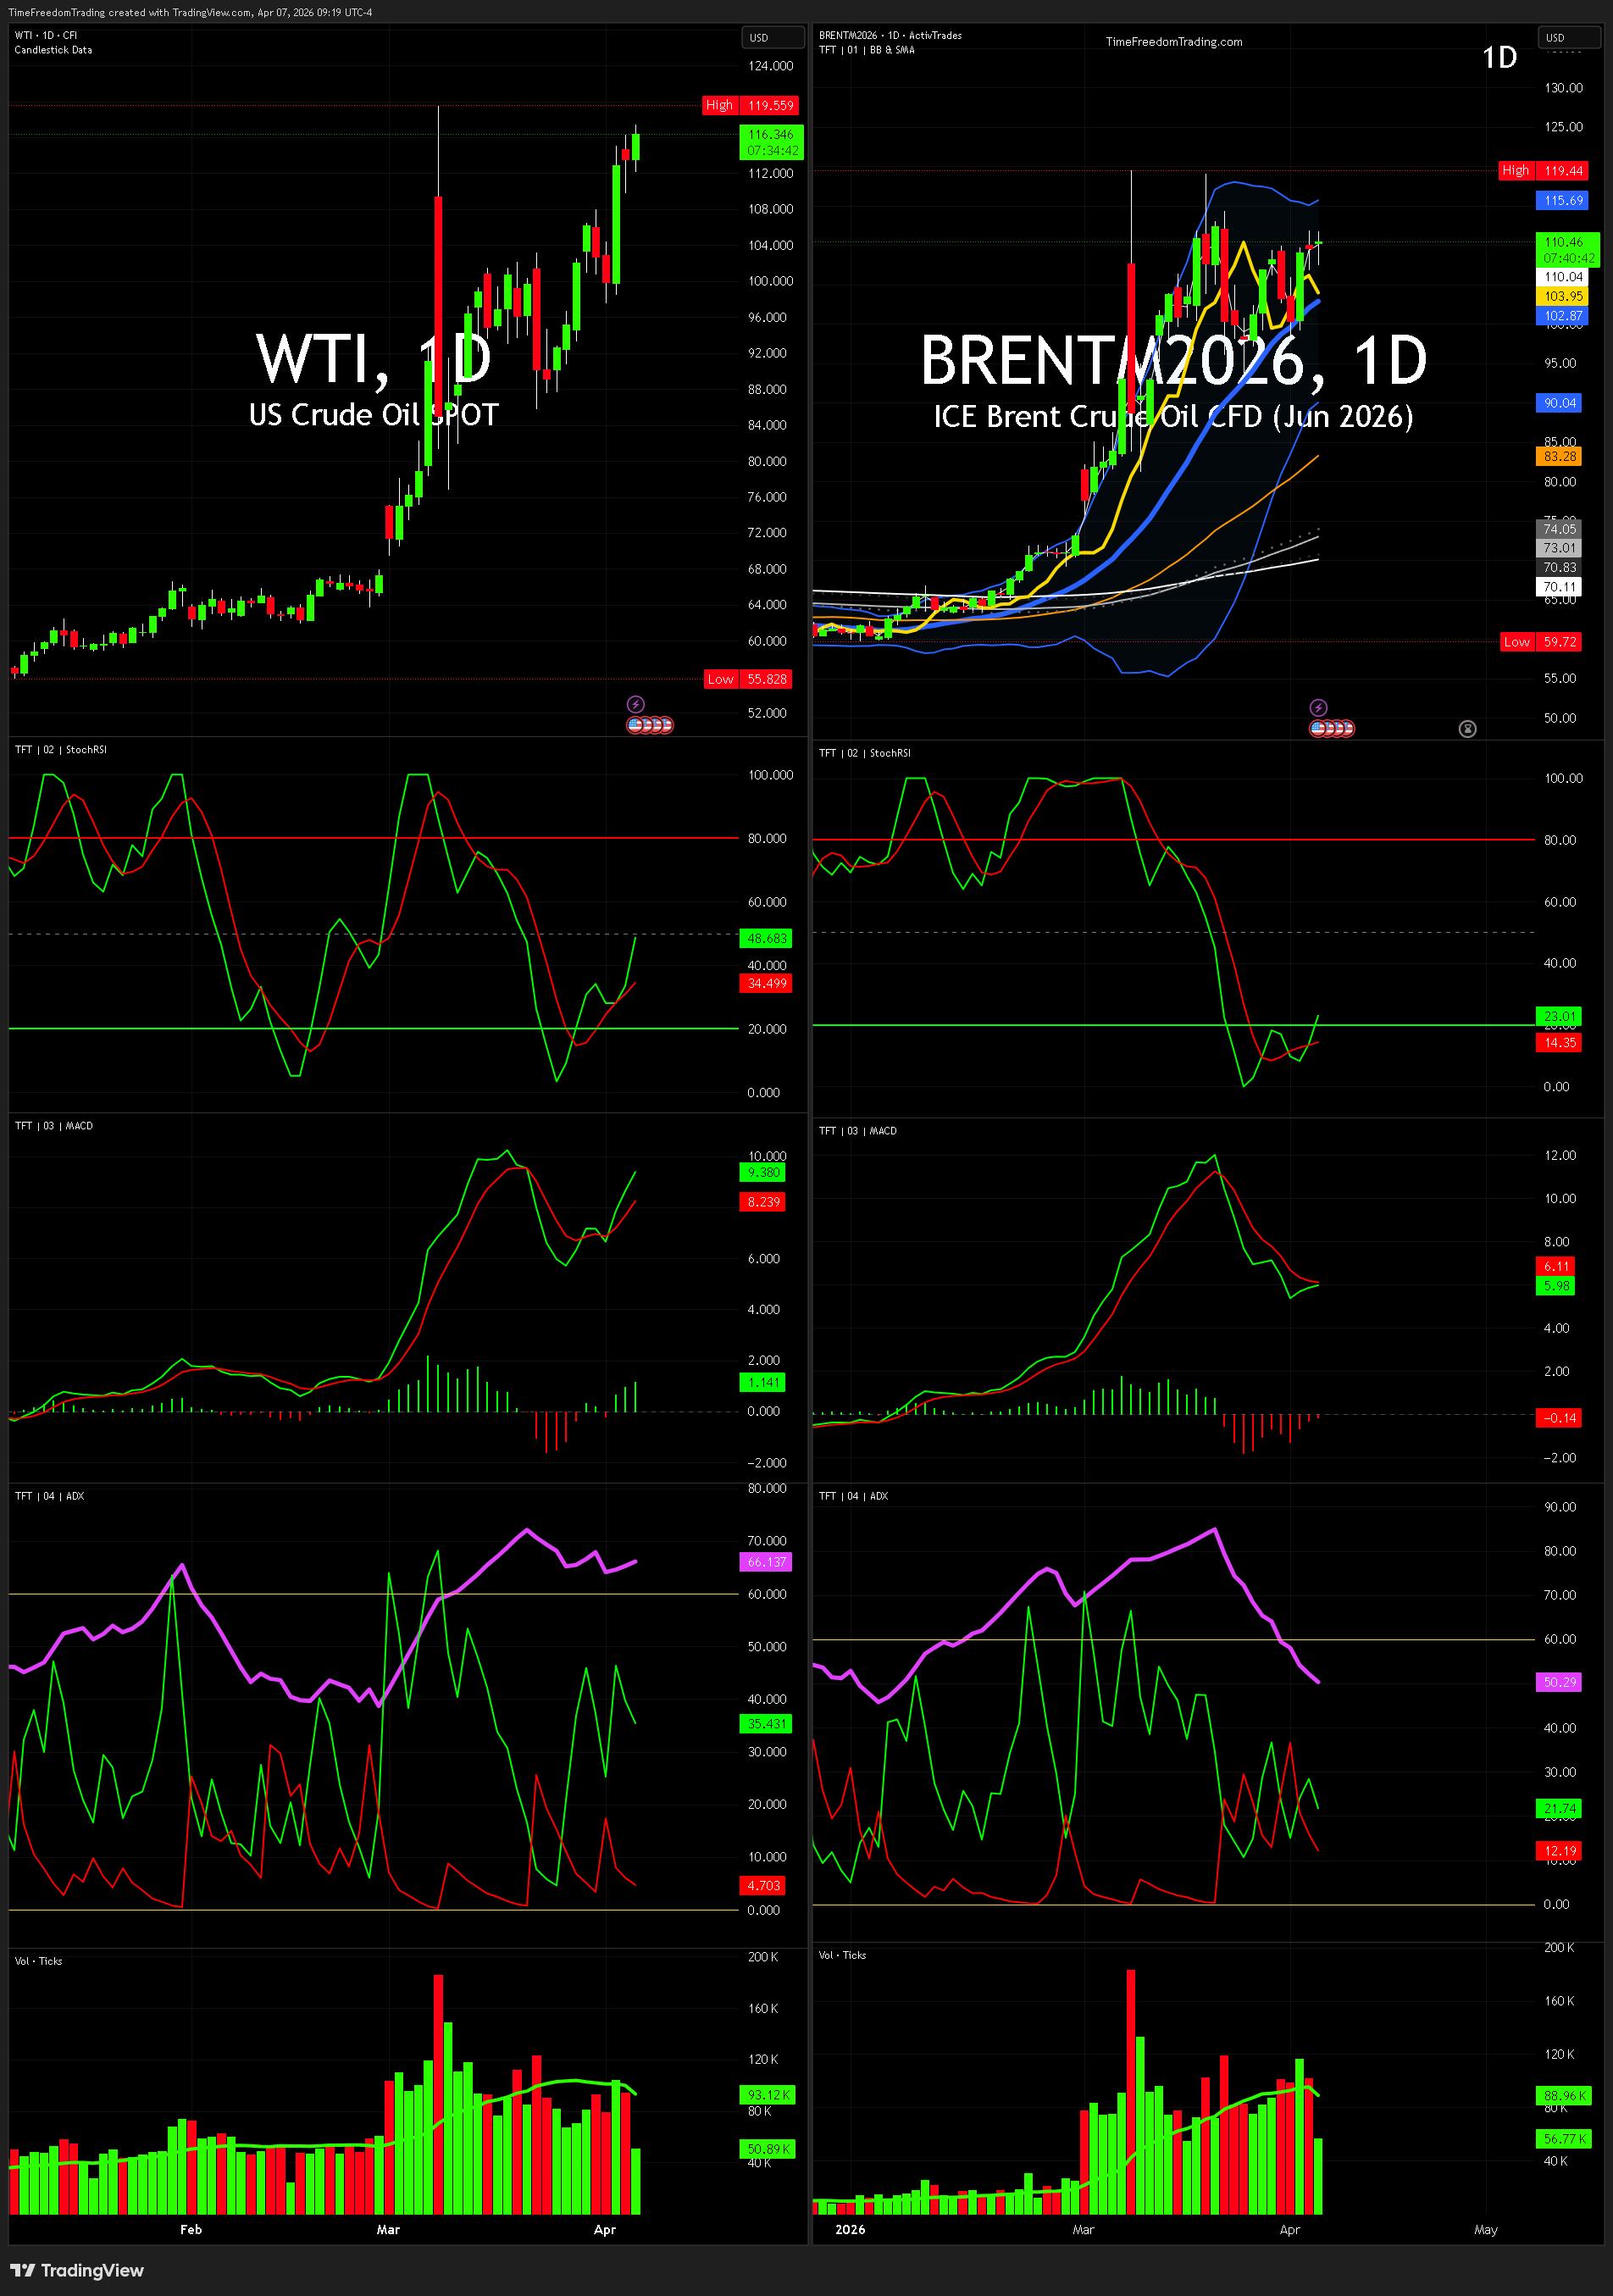This screenshot has height=2296, width=1613.
Task: Select the Brent MACD indicator legend
Action: pos(858,1131)
